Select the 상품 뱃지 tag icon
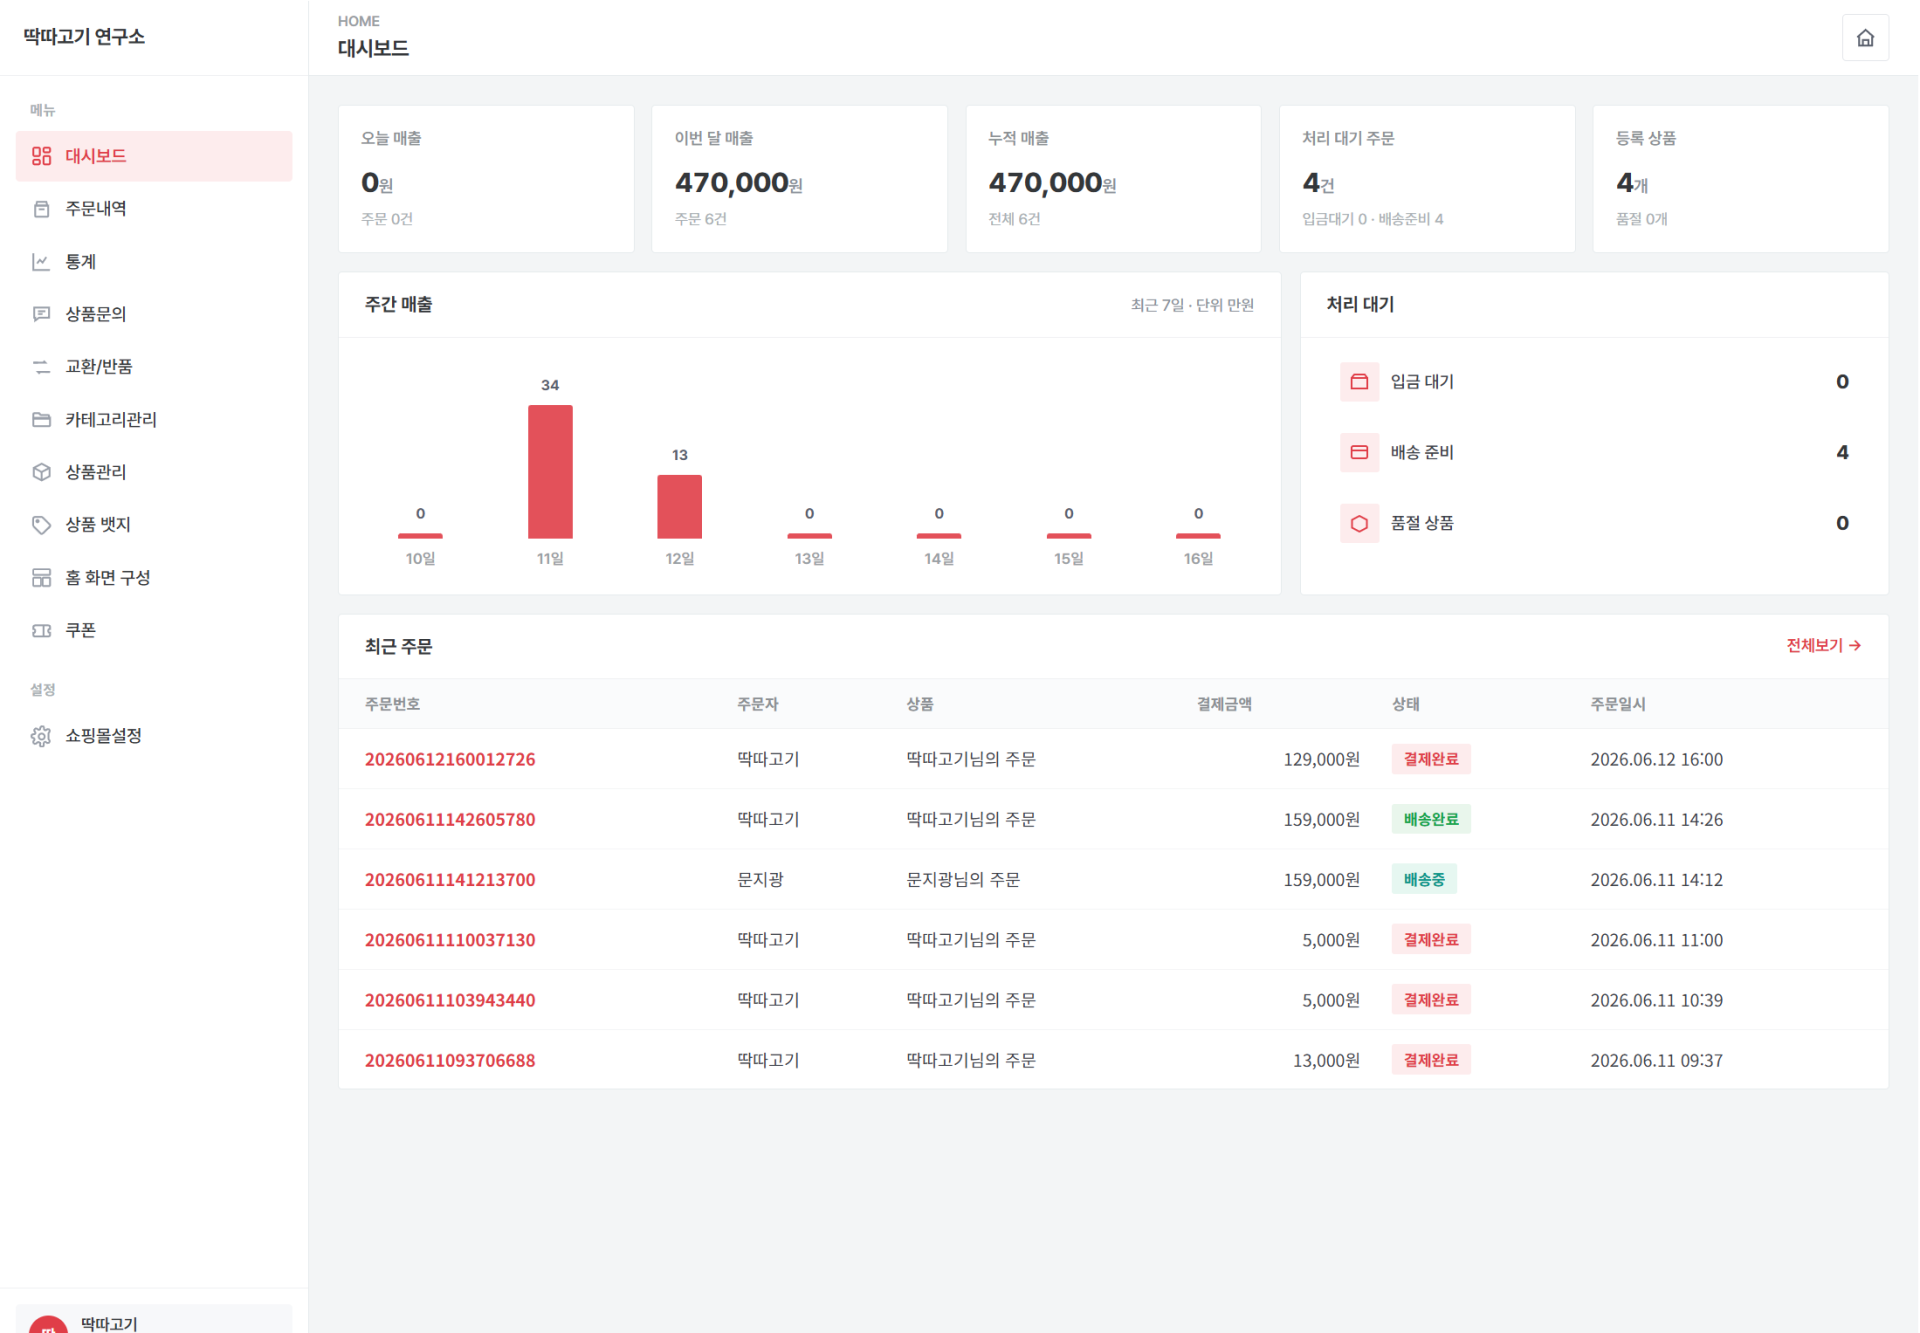 (x=41, y=525)
